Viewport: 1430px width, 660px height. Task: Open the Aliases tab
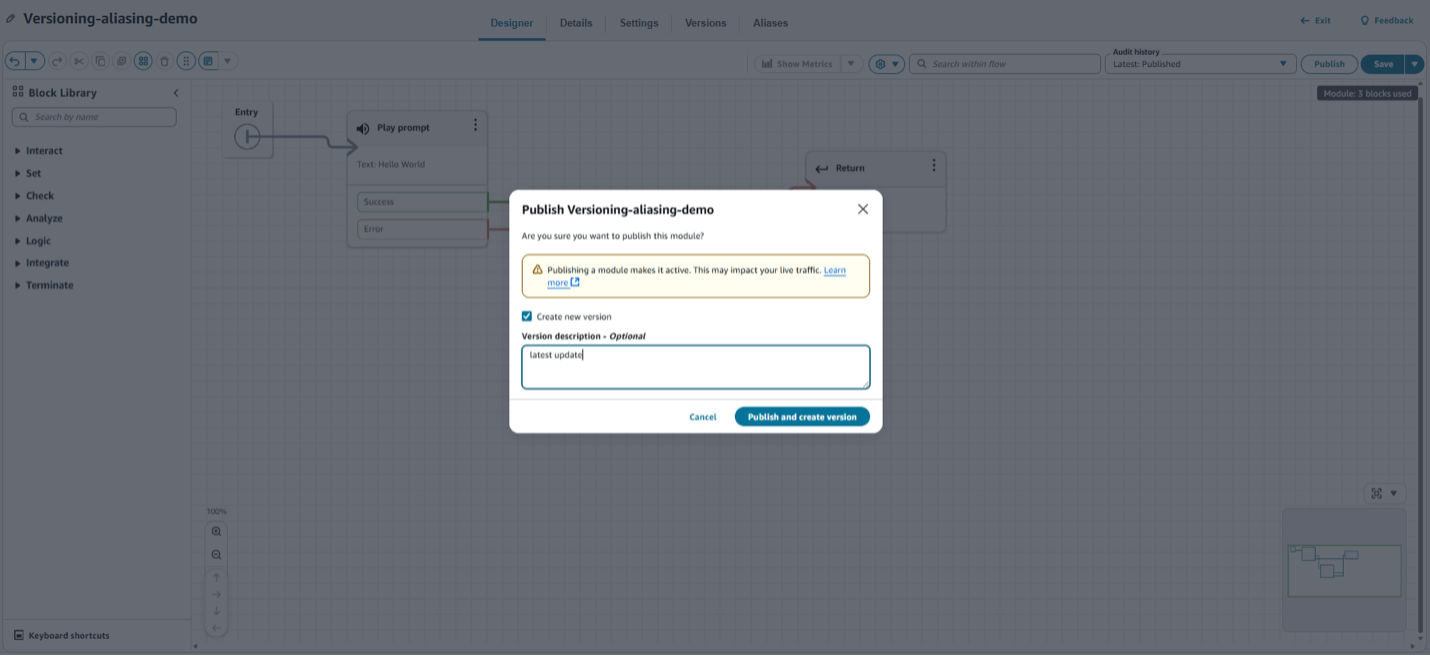coord(770,22)
